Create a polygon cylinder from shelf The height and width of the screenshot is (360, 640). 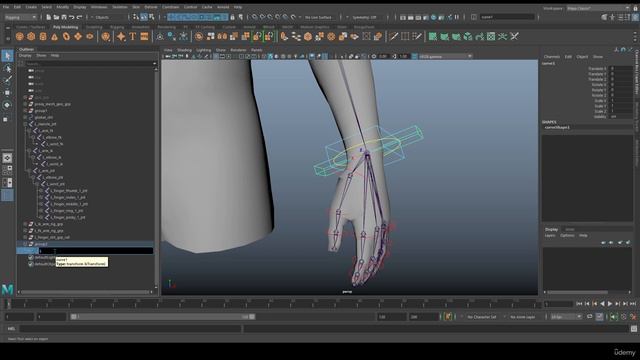tap(43, 37)
